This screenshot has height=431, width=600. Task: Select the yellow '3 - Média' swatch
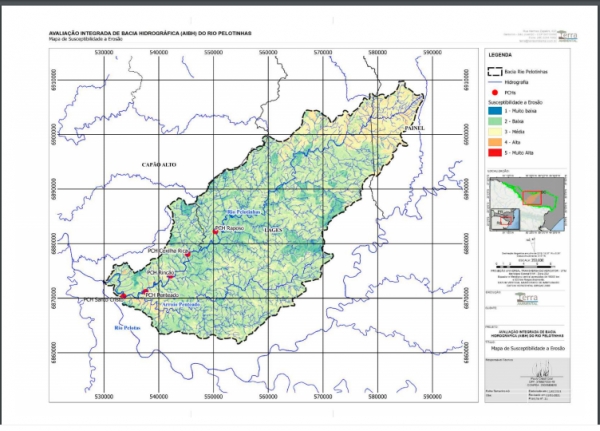(496, 132)
